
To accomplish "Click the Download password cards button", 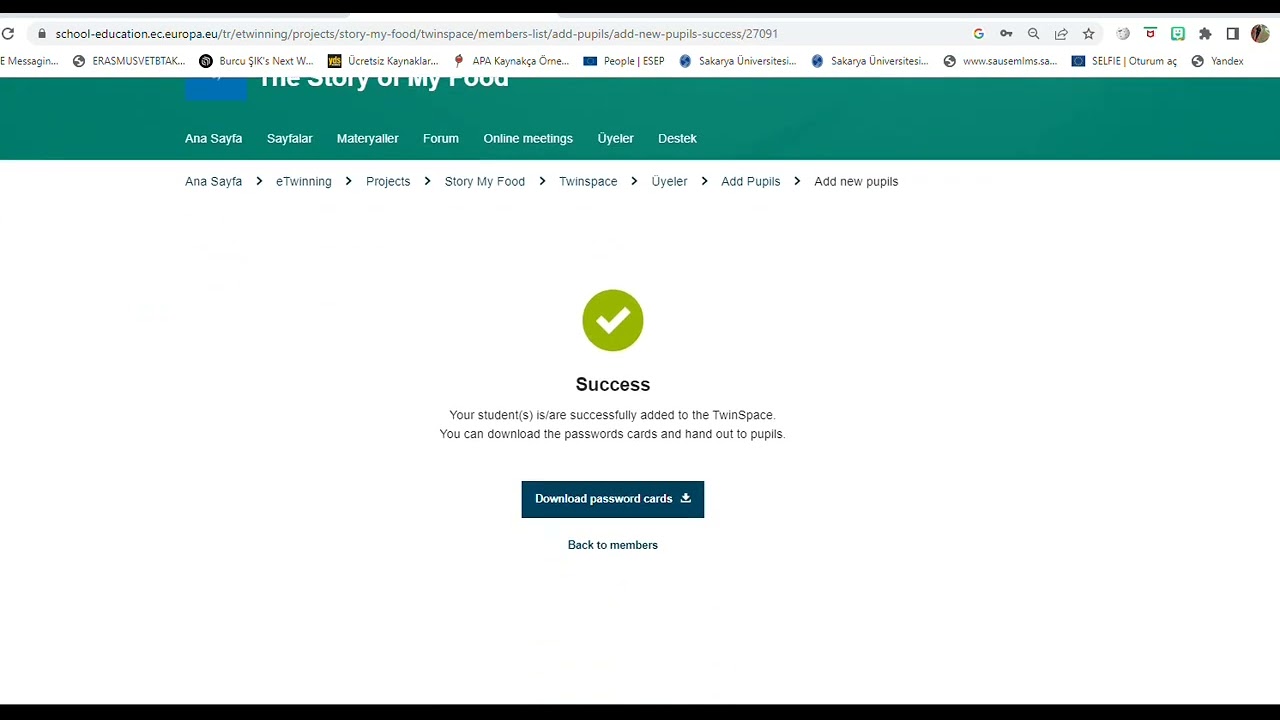I will (x=613, y=499).
